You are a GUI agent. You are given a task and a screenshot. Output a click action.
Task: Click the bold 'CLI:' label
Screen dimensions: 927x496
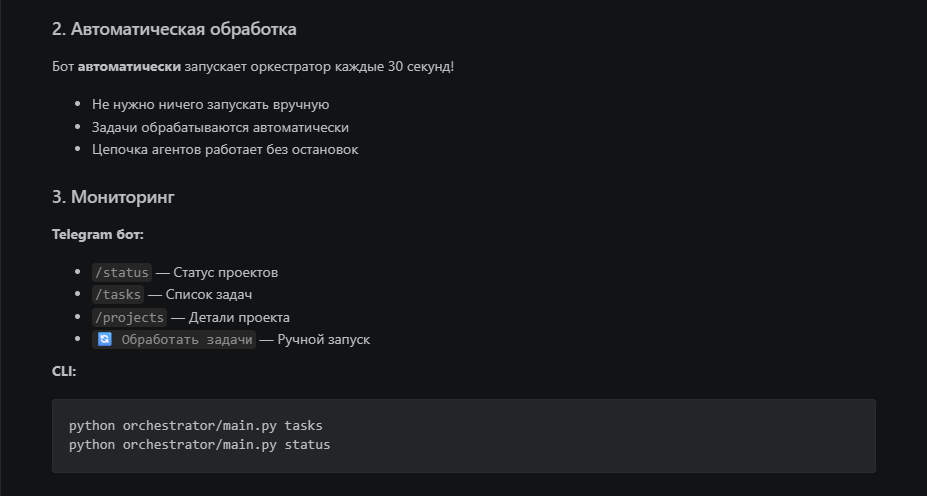coord(64,371)
